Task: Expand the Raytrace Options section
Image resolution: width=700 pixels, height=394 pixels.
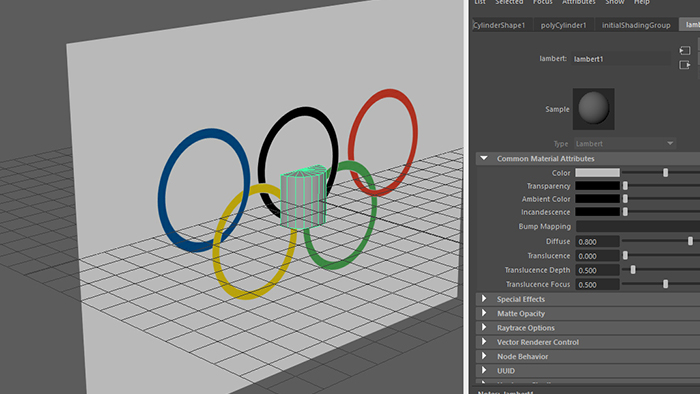Action: (484, 328)
